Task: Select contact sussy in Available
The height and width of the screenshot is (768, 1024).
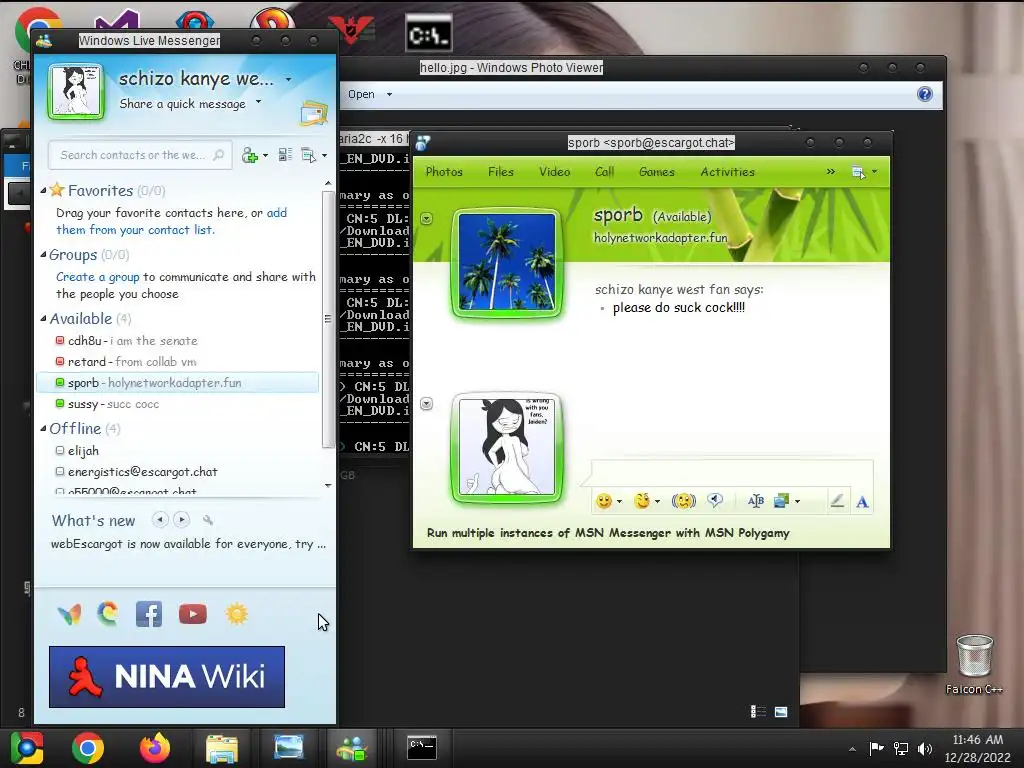Action: pyautogui.click(x=178, y=404)
